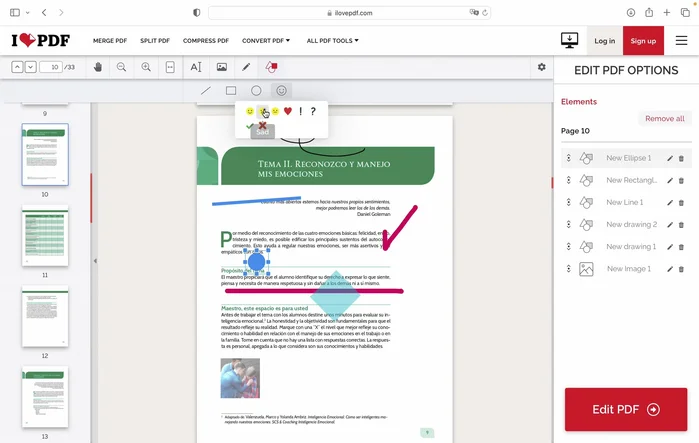
Task: Go to the iLovePDF home logo
Action: tap(41, 40)
